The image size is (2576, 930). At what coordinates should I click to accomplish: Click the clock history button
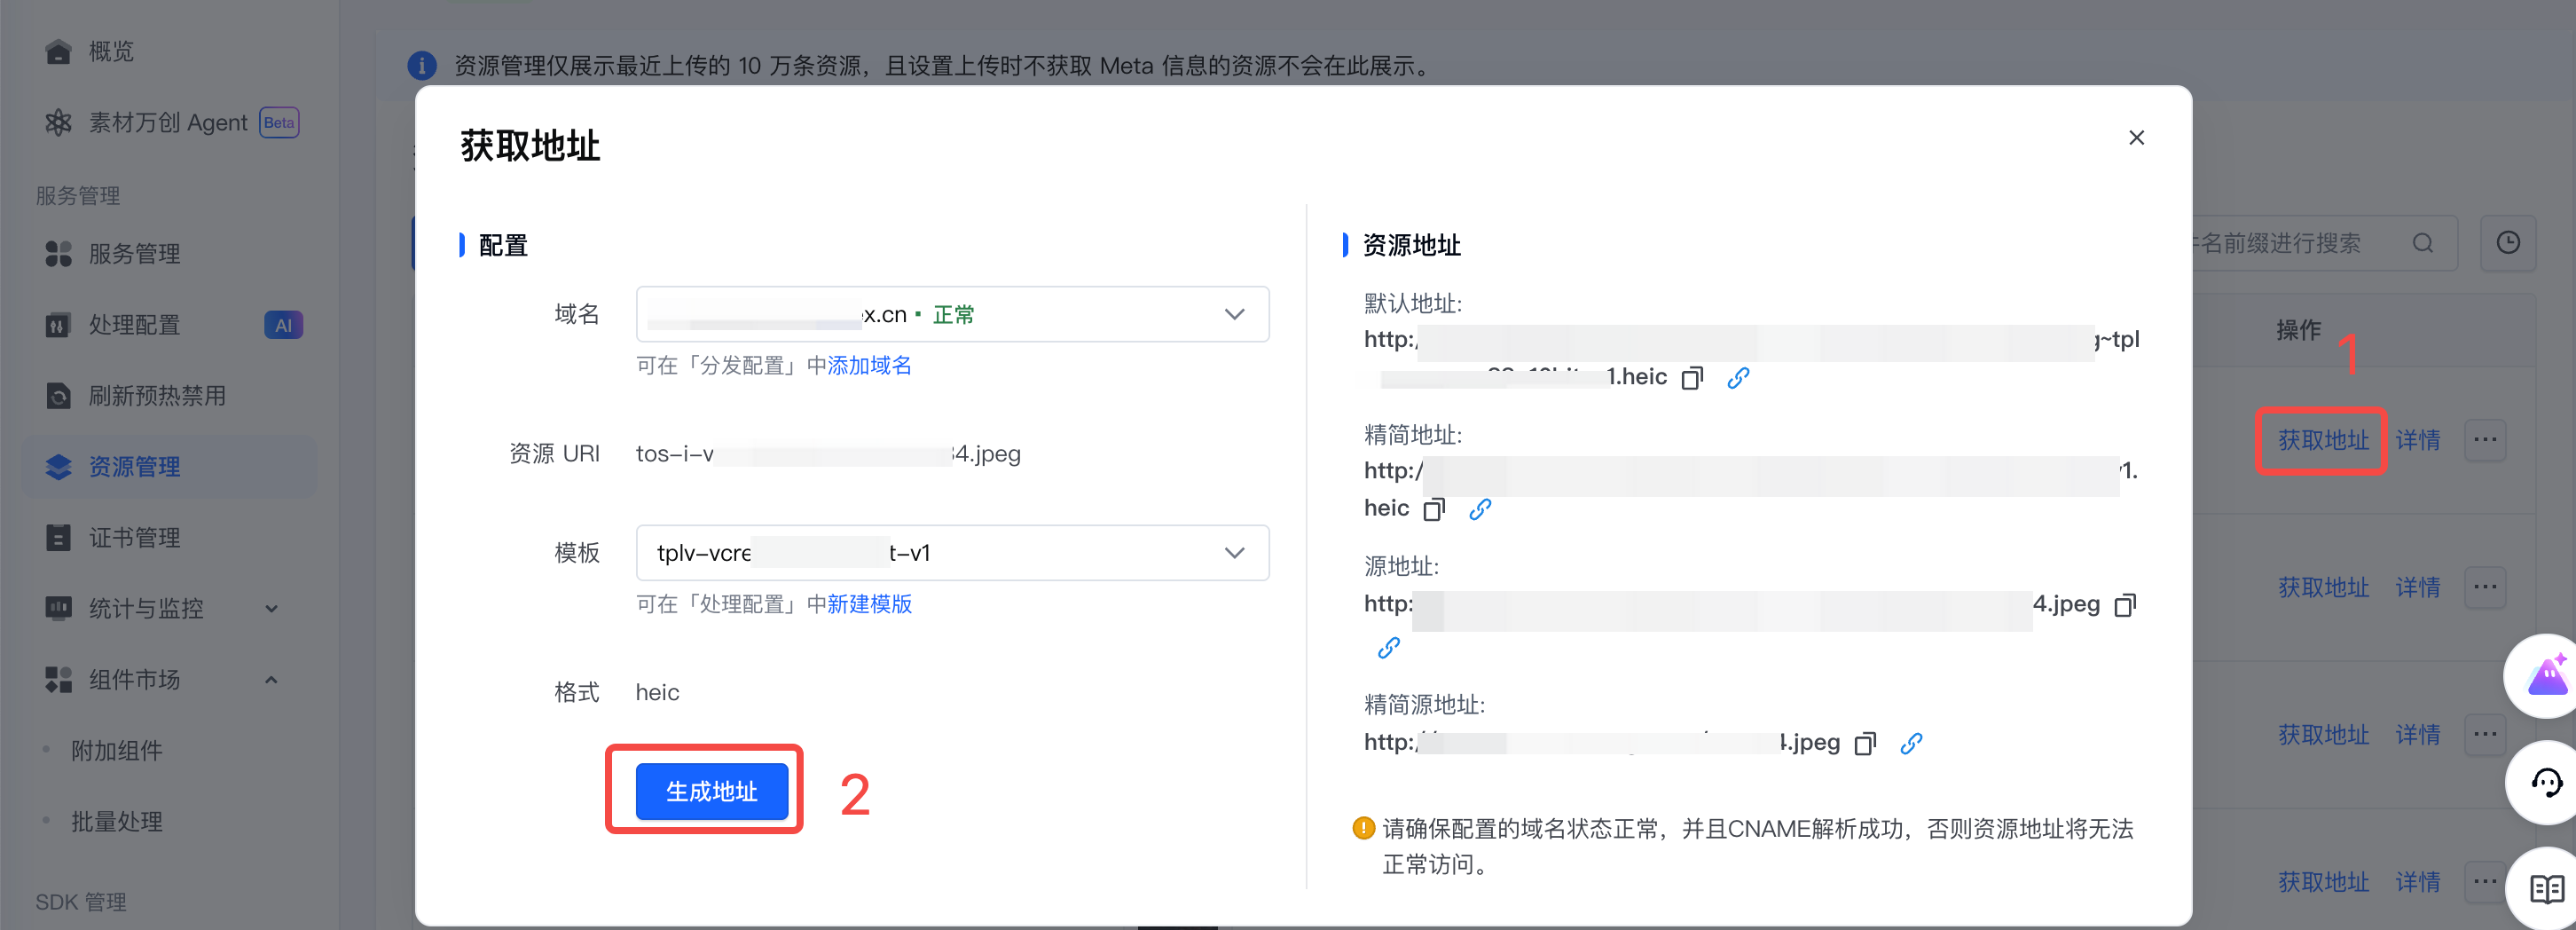[2508, 243]
